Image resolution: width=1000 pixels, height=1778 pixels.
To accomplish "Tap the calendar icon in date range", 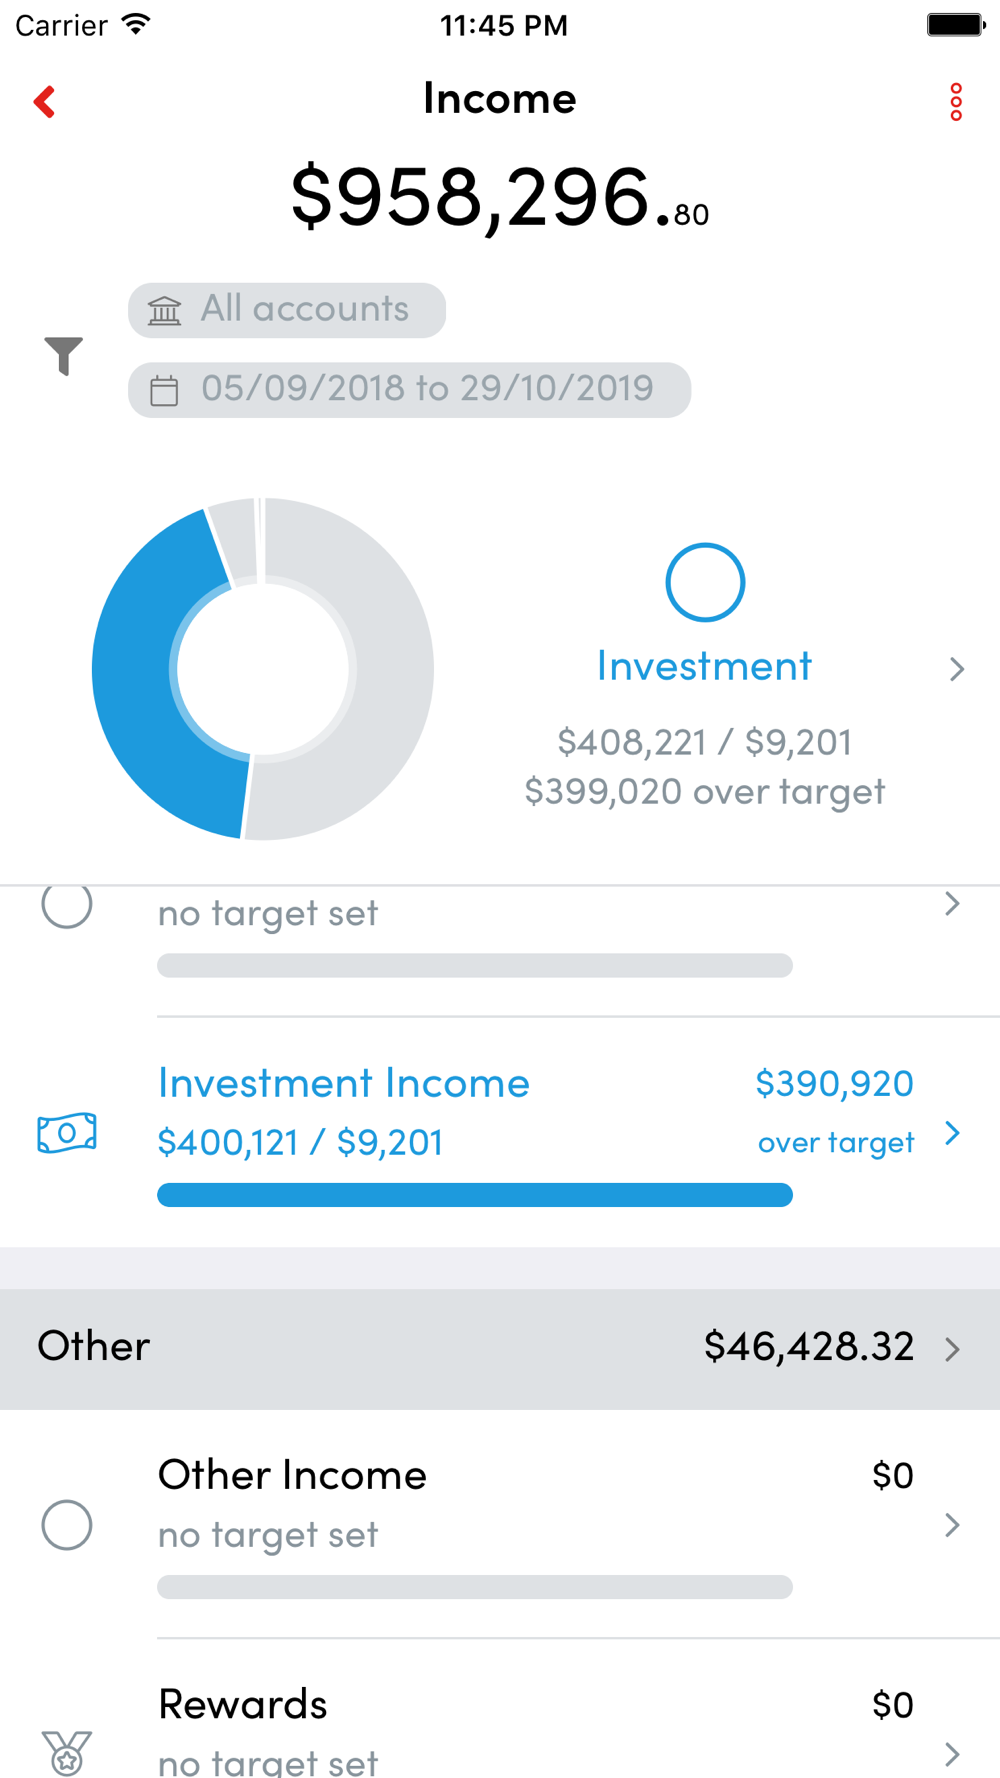I will (164, 389).
